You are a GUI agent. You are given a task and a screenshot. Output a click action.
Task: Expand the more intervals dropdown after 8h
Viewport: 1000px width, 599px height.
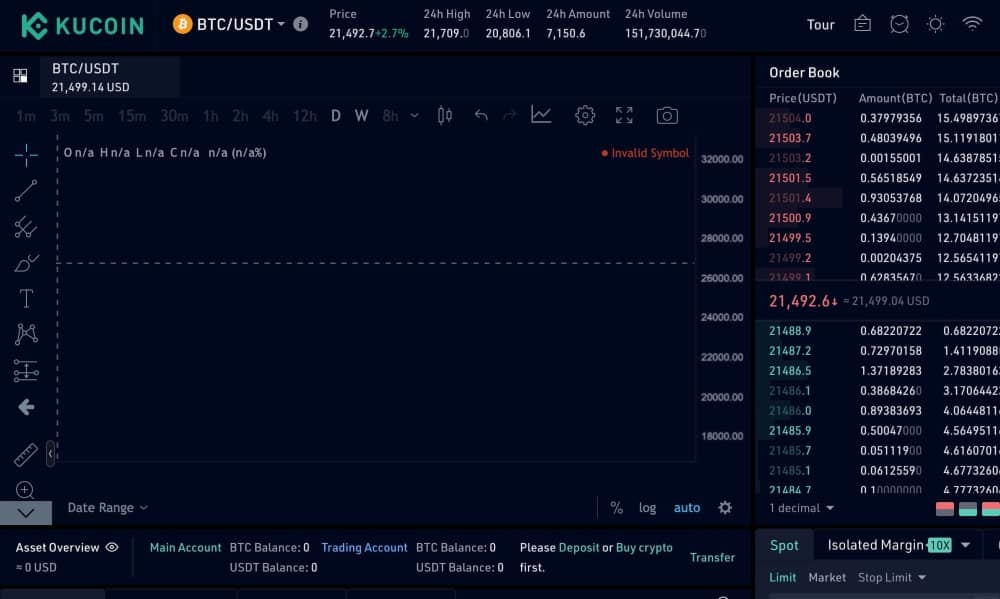pos(415,116)
